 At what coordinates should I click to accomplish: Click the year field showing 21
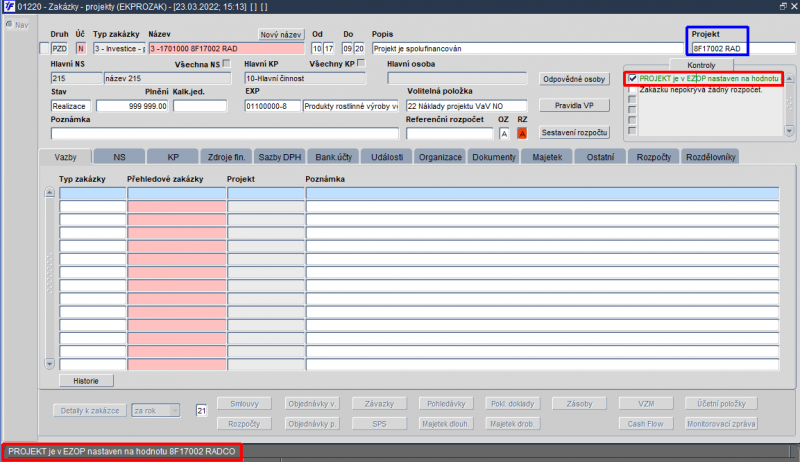point(202,410)
